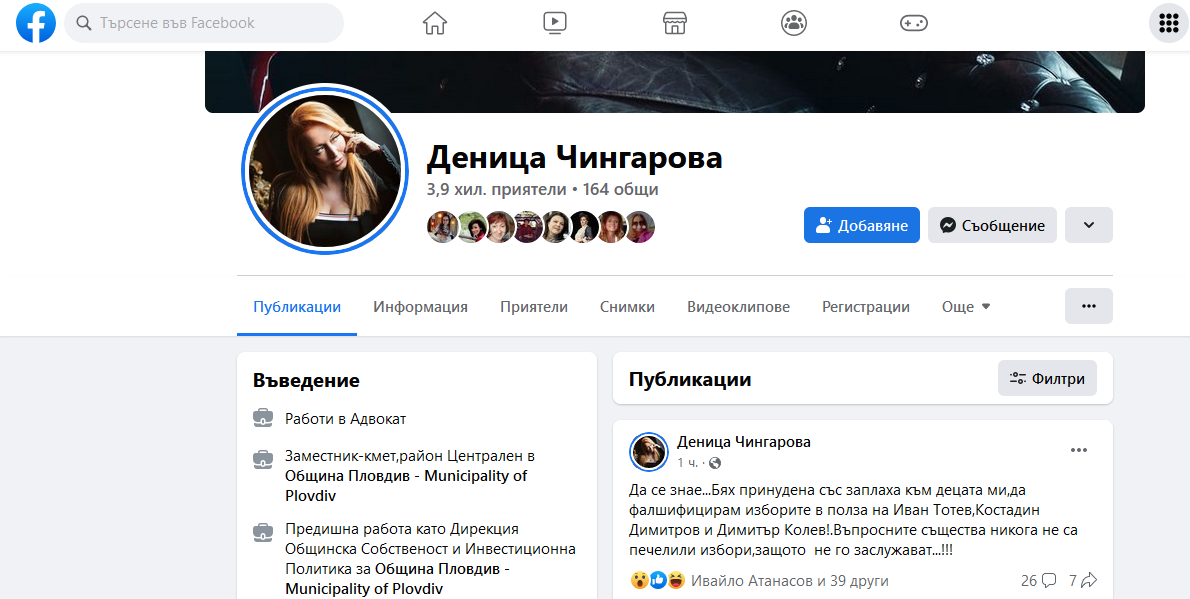The width and height of the screenshot is (1190, 599).
Task: Click the 26 comments count
Action: click(x=1038, y=581)
